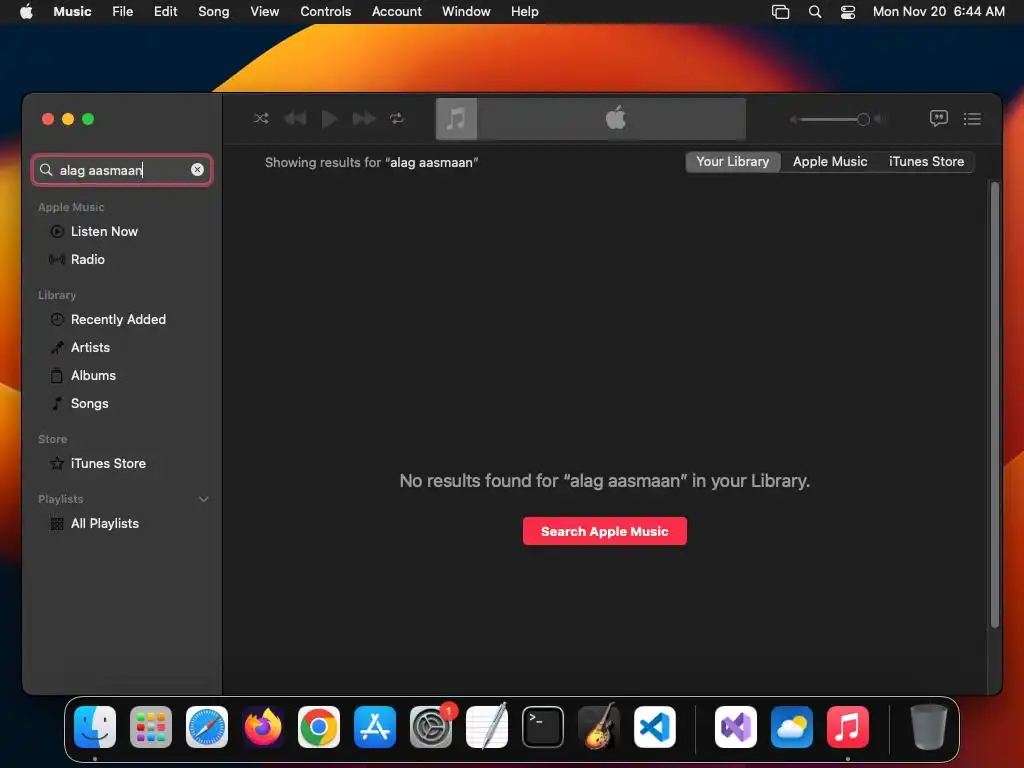1024x768 pixels.
Task: Launch Safari from the Dock
Action: click(x=207, y=727)
